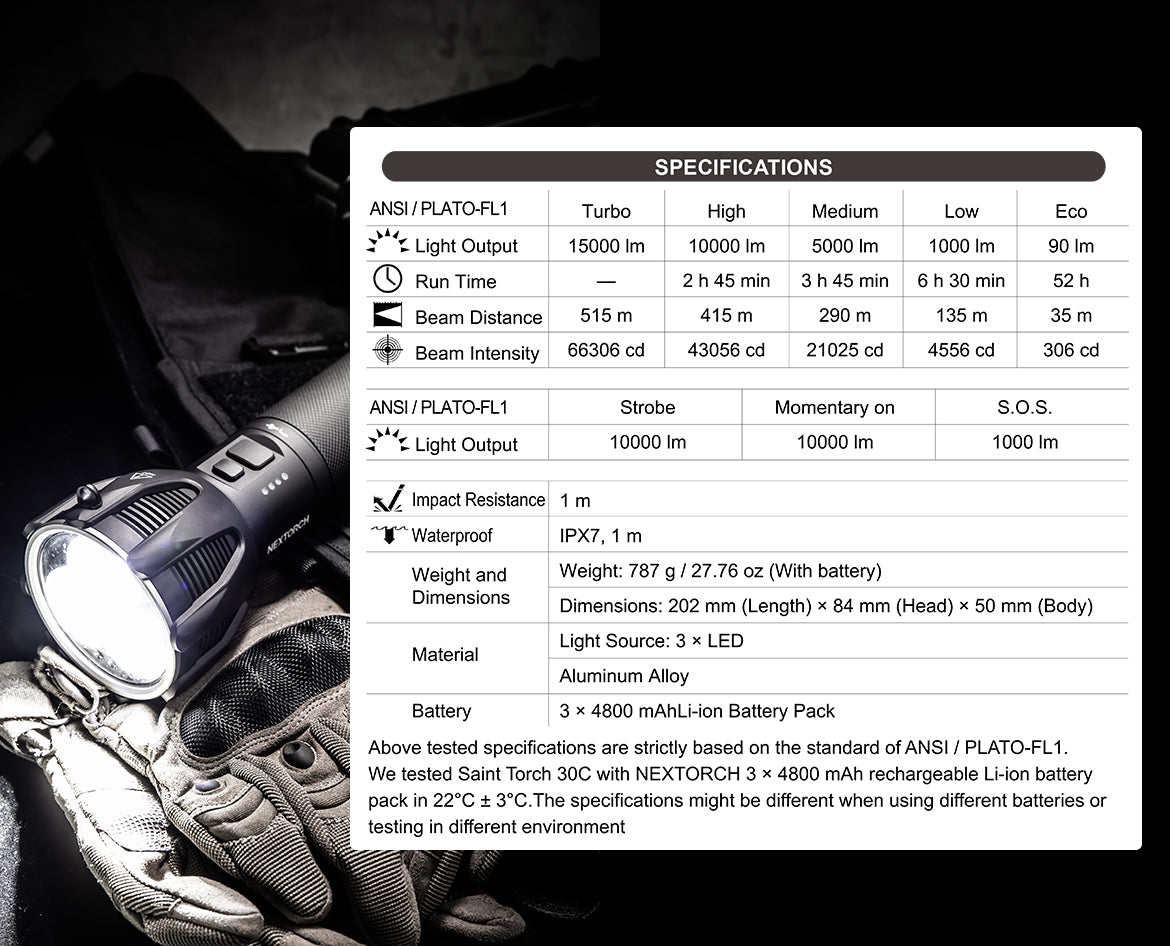Click the 515 m beam distance
The image size is (1170, 946).
606,315
